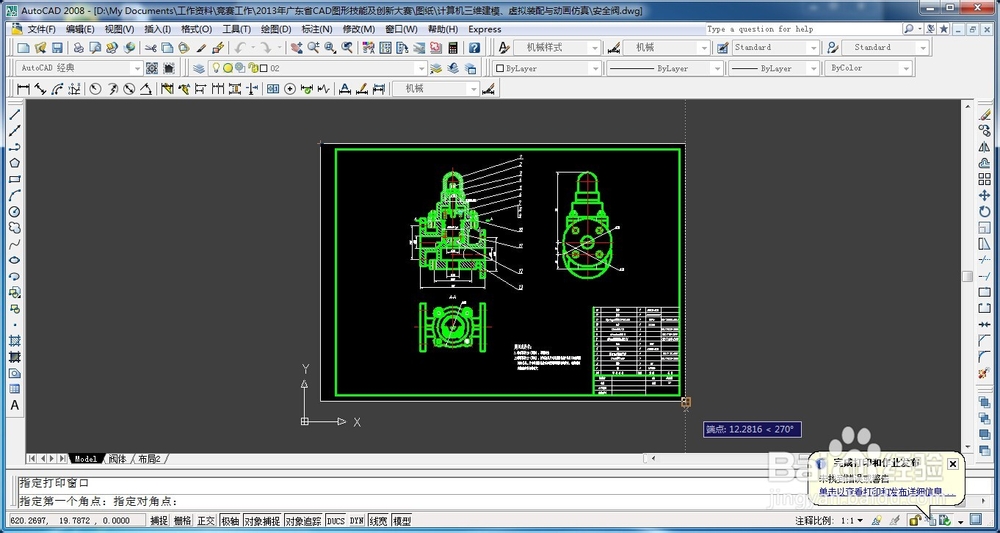1000x533 pixels.
Task: Select the Hatch tool in the Draw toolbar
Action: click(x=14, y=340)
